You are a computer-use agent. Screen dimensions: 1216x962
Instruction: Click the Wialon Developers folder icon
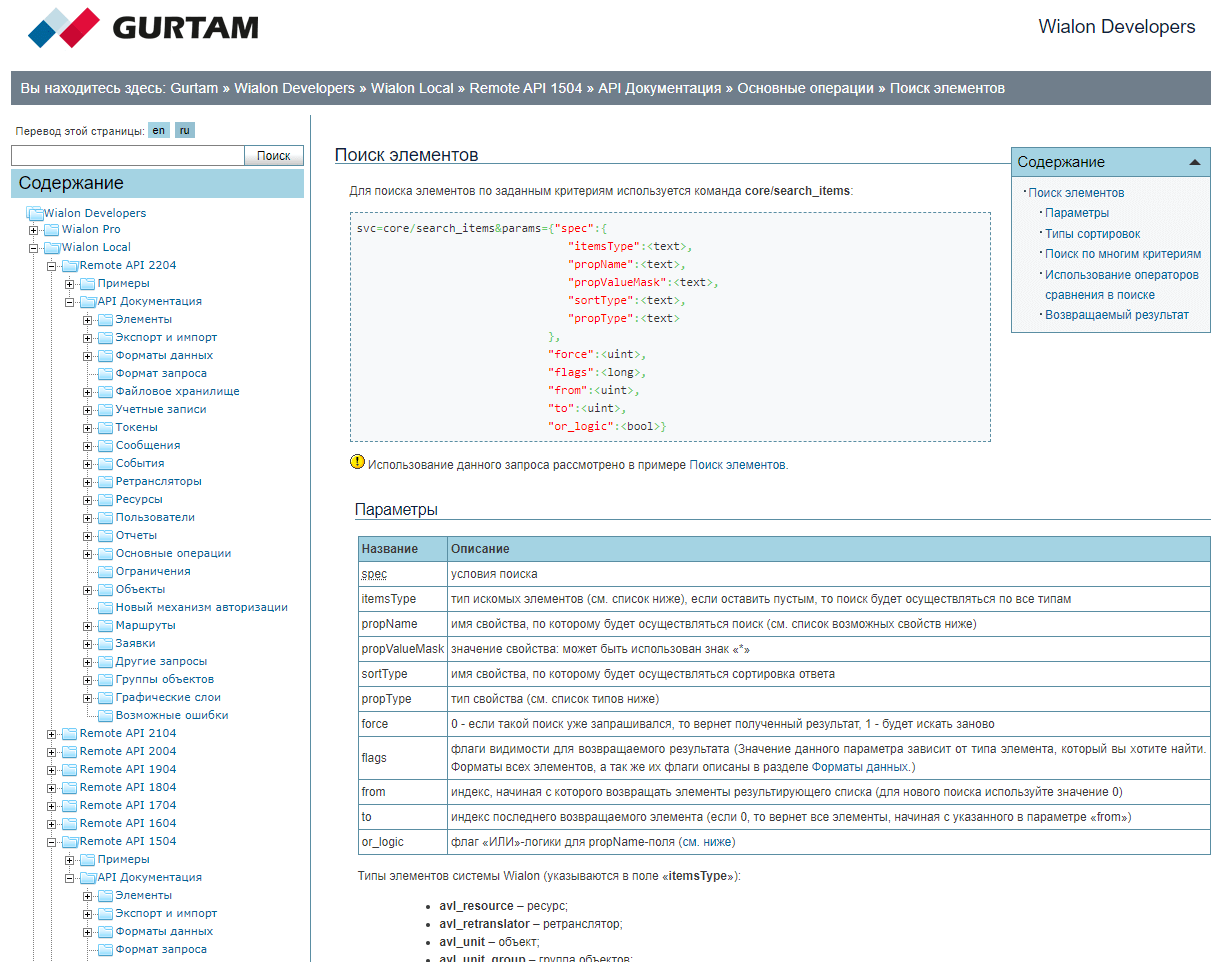(35, 213)
